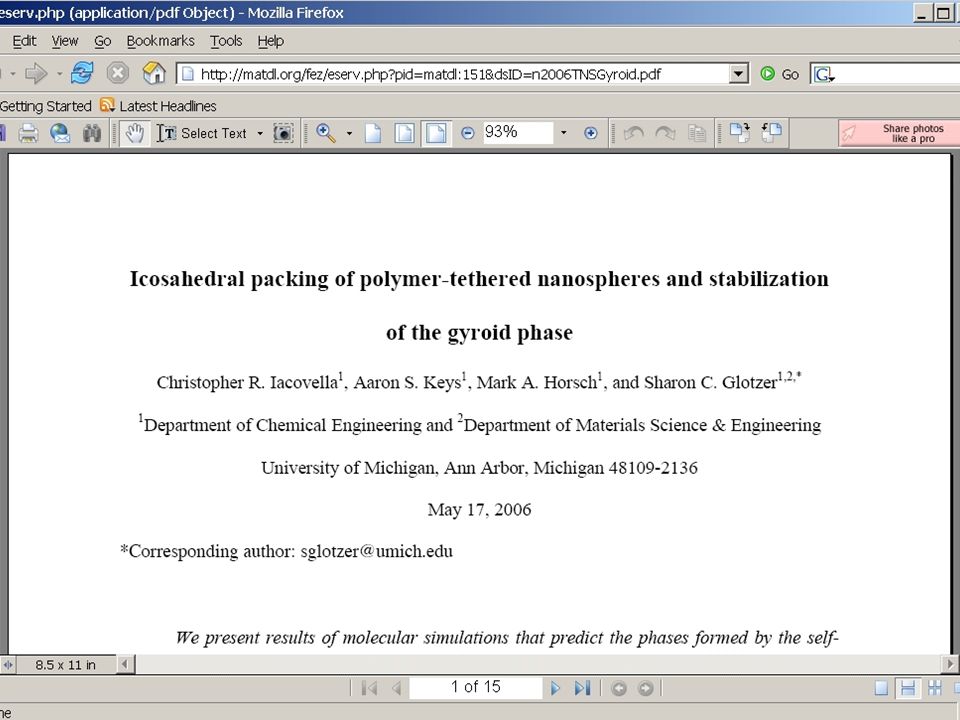Open the Select Text tool dropdown arrow
The width and height of the screenshot is (960, 720).
(x=260, y=133)
